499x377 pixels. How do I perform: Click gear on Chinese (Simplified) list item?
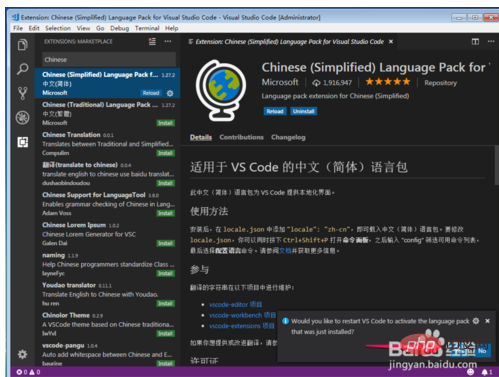tap(170, 93)
